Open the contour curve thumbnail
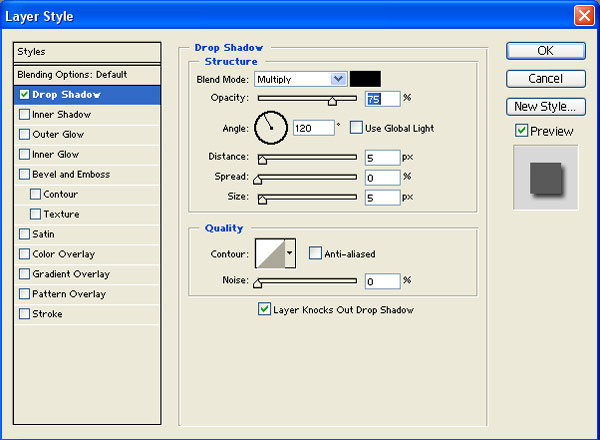Screen dimensions: 600x440 click(x=270, y=254)
